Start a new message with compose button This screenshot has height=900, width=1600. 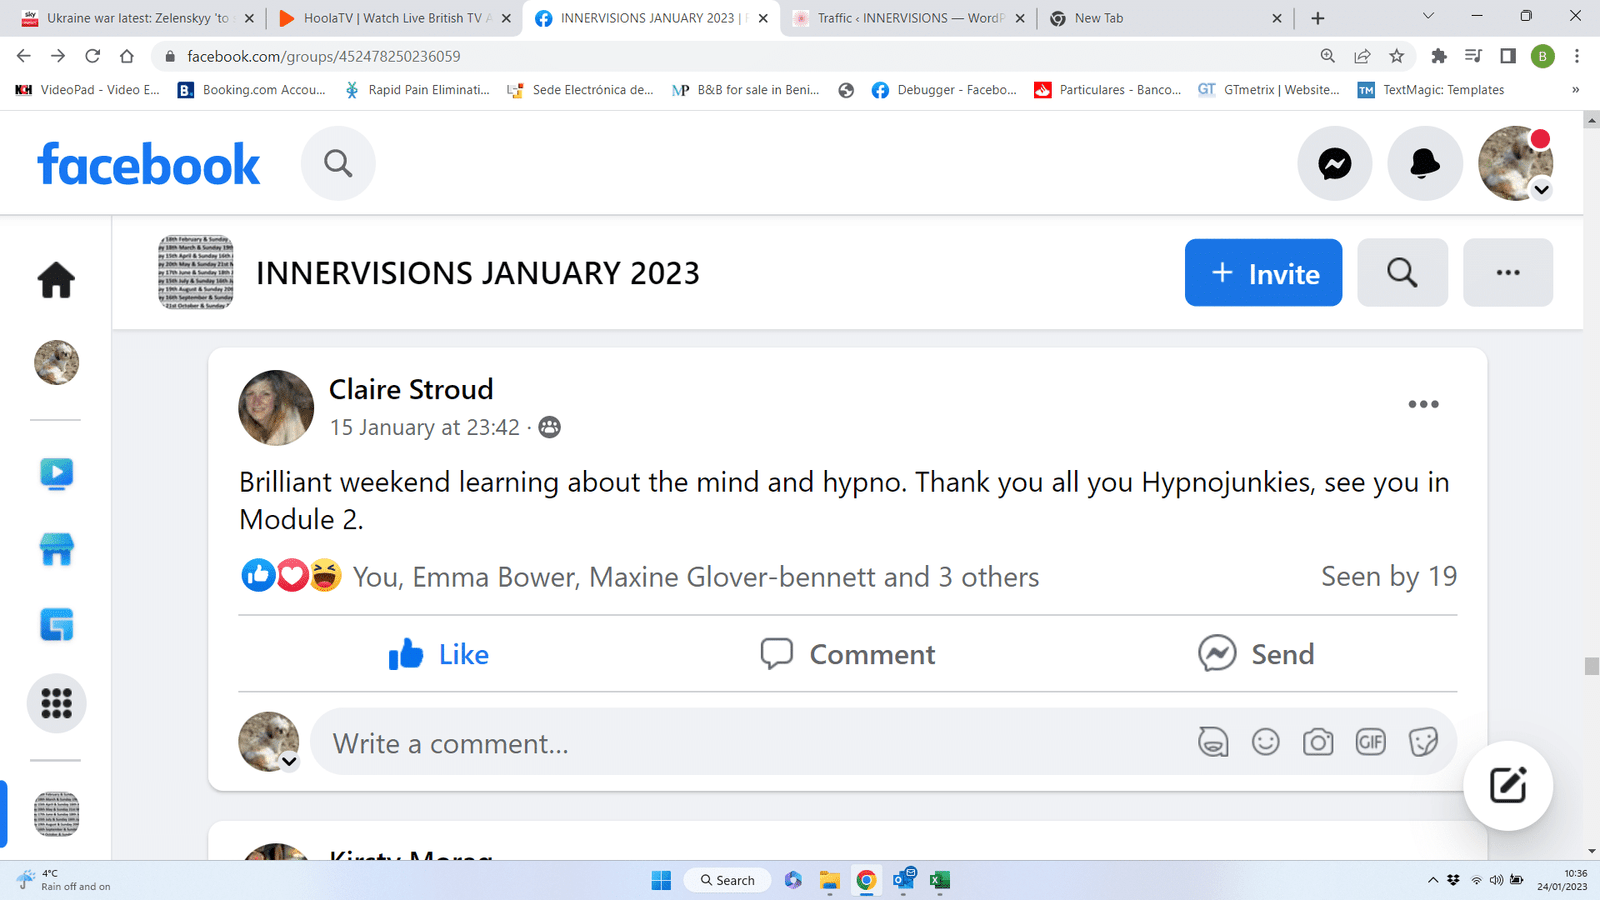[x=1507, y=786]
